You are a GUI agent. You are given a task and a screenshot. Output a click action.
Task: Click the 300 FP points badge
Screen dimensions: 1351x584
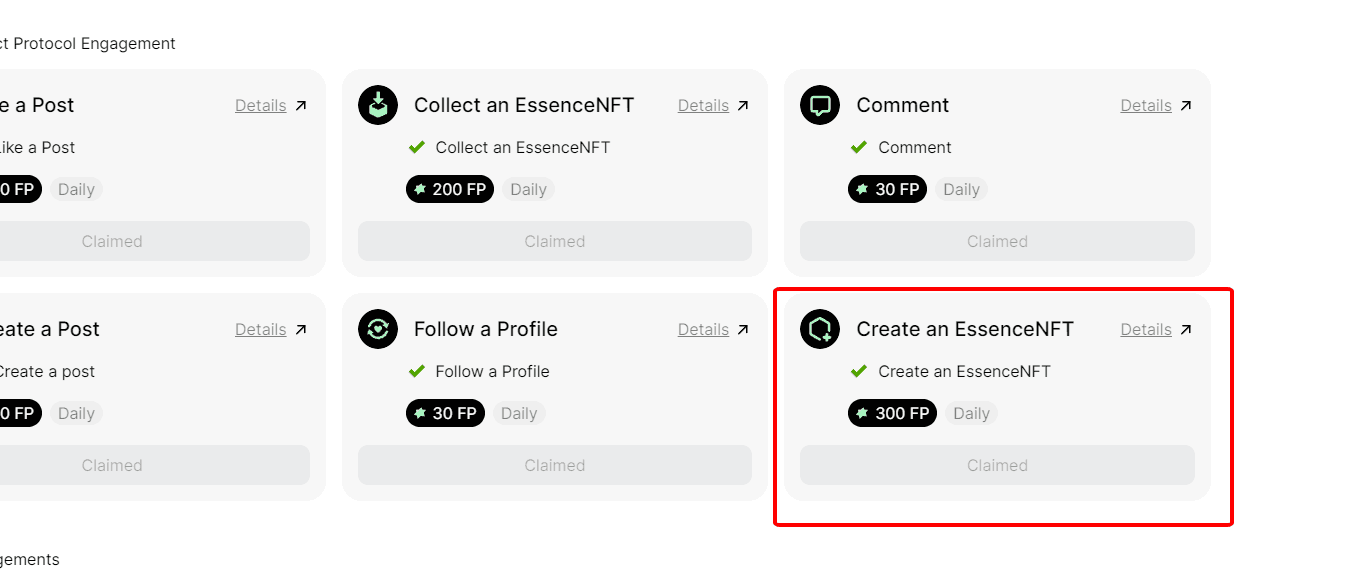(892, 413)
